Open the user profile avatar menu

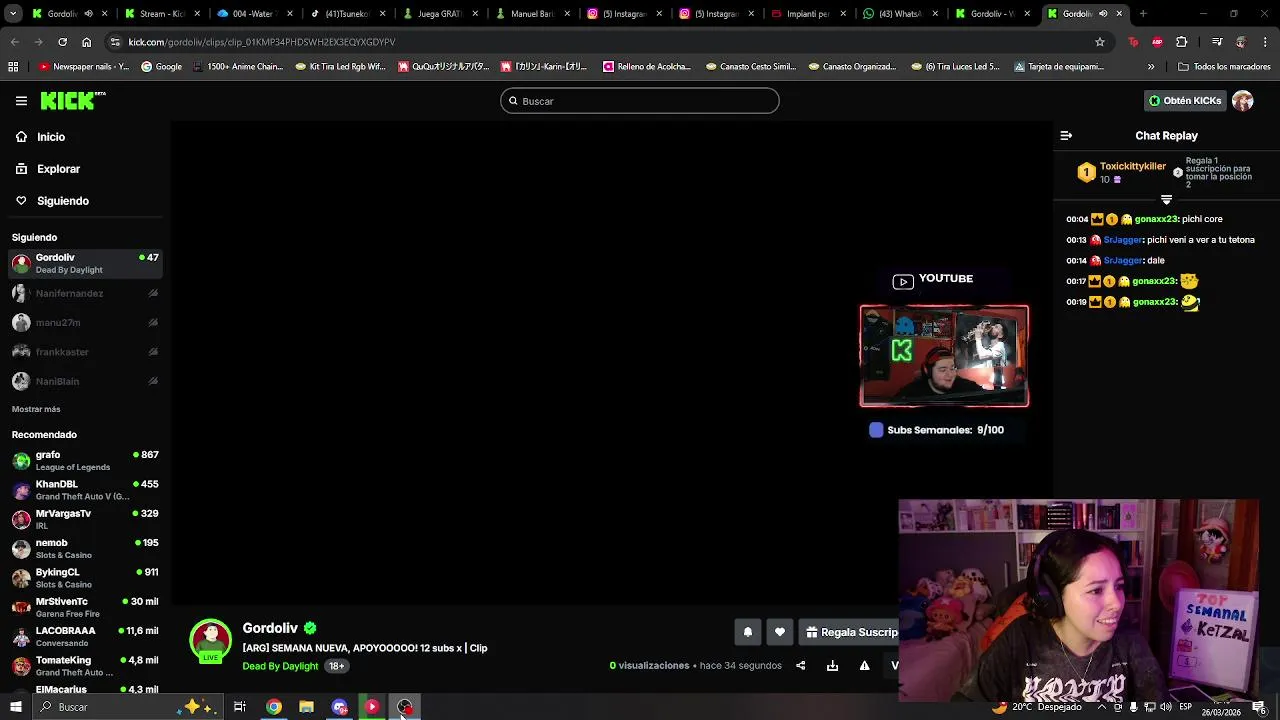tap(1243, 101)
